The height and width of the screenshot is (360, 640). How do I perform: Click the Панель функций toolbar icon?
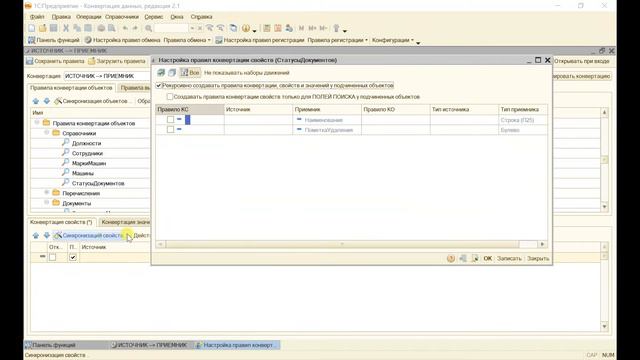tap(31, 40)
